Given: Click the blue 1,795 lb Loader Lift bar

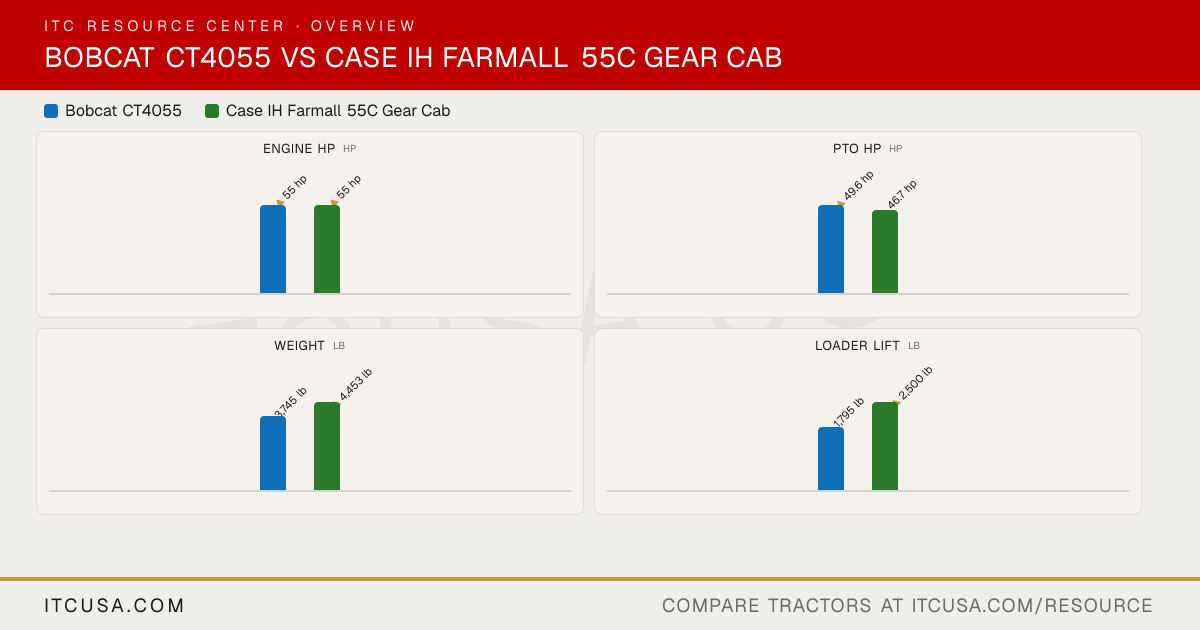Looking at the screenshot, I should pyautogui.click(x=831, y=458).
